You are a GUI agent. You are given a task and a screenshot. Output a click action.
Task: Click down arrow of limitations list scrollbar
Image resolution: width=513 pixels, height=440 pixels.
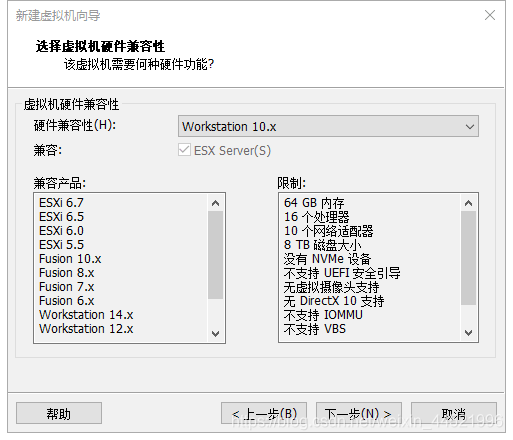pos(468,333)
